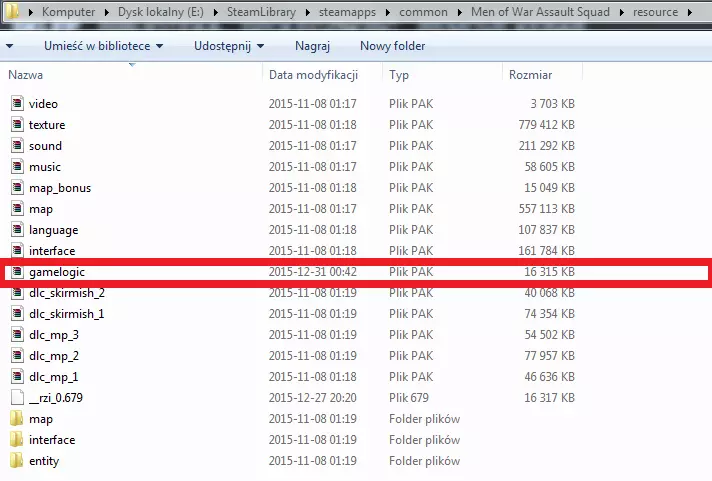Click the music PAK file icon
The image size is (712, 481).
(x=17, y=167)
